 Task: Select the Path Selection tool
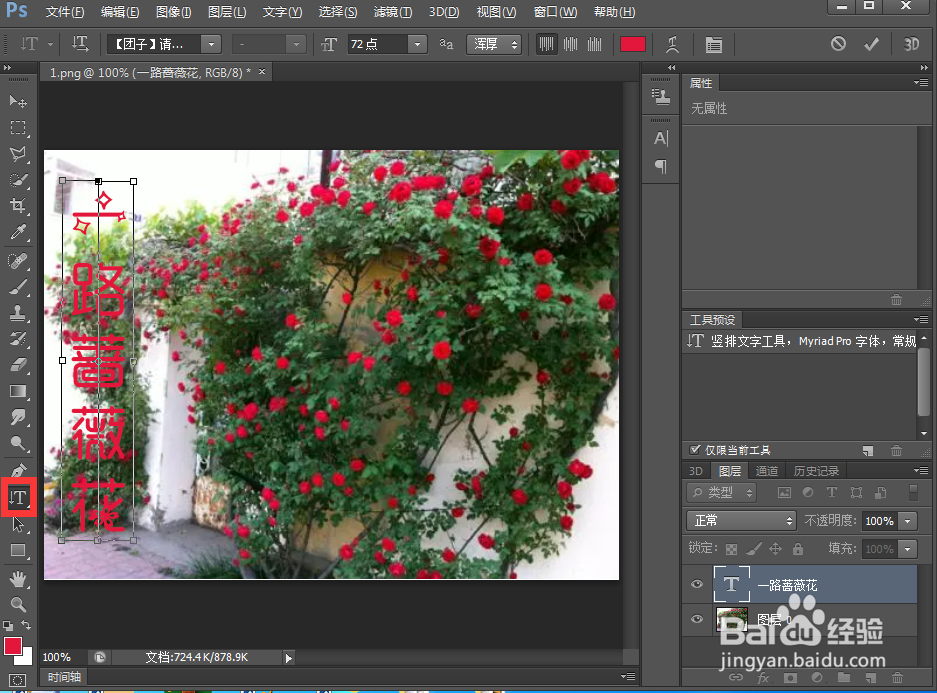tap(18, 525)
